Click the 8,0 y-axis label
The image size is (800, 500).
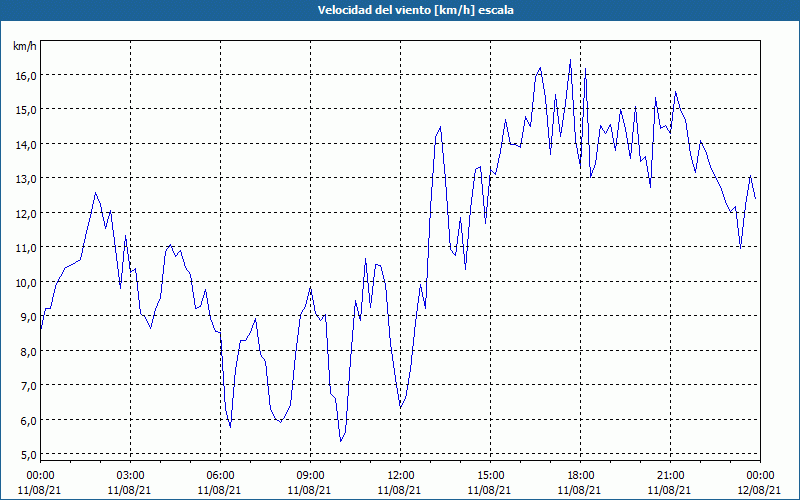tap(29, 352)
